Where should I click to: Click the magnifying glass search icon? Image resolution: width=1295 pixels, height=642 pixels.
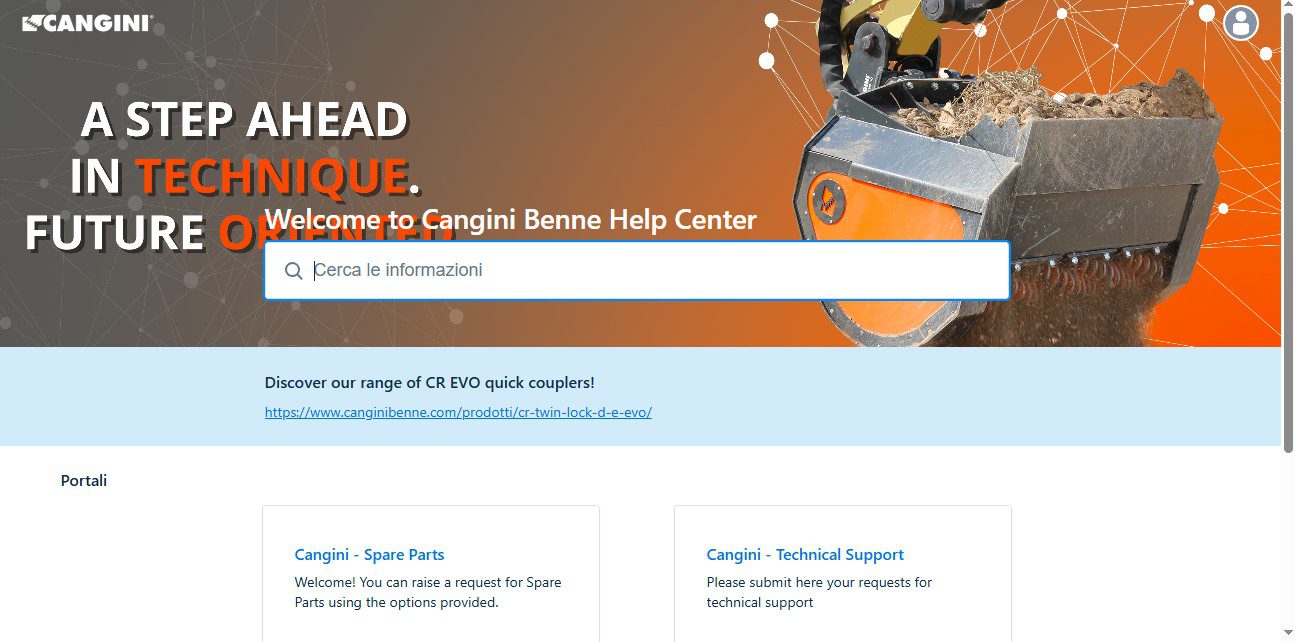click(x=293, y=271)
